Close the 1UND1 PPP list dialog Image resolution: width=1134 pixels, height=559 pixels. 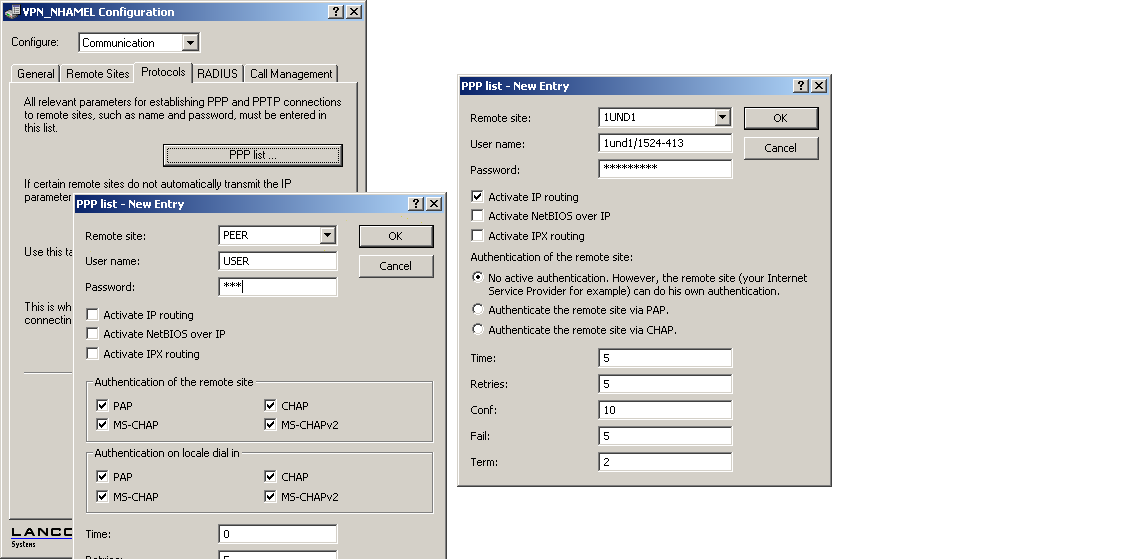pos(819,86)
